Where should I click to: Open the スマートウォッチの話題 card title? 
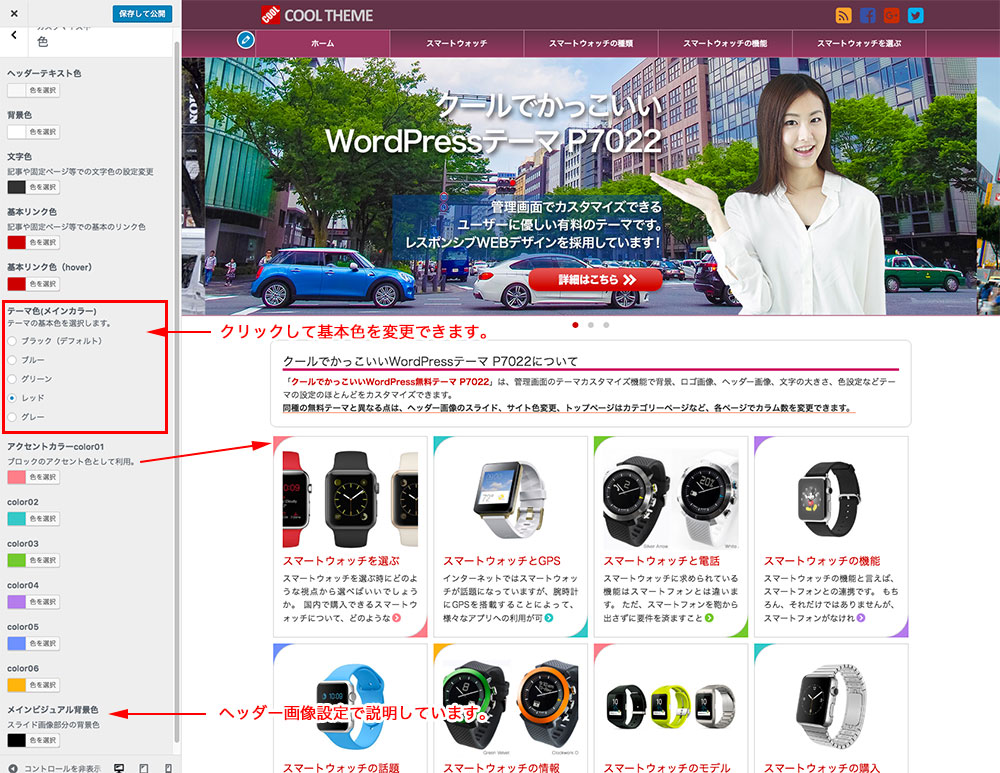click(x=341, y=768)
